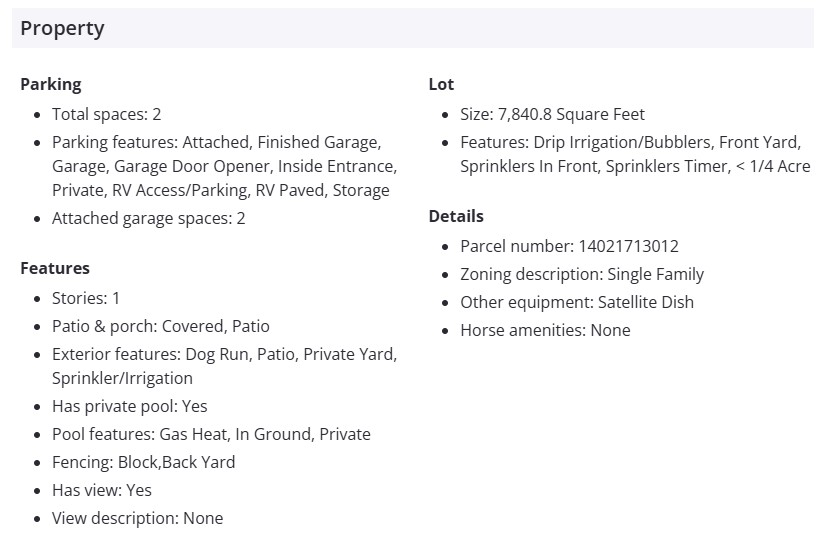Click the Exterior features: Dog Run entry
The height and width of the screenshot is (552, 826).
click(x=224, y=354)
